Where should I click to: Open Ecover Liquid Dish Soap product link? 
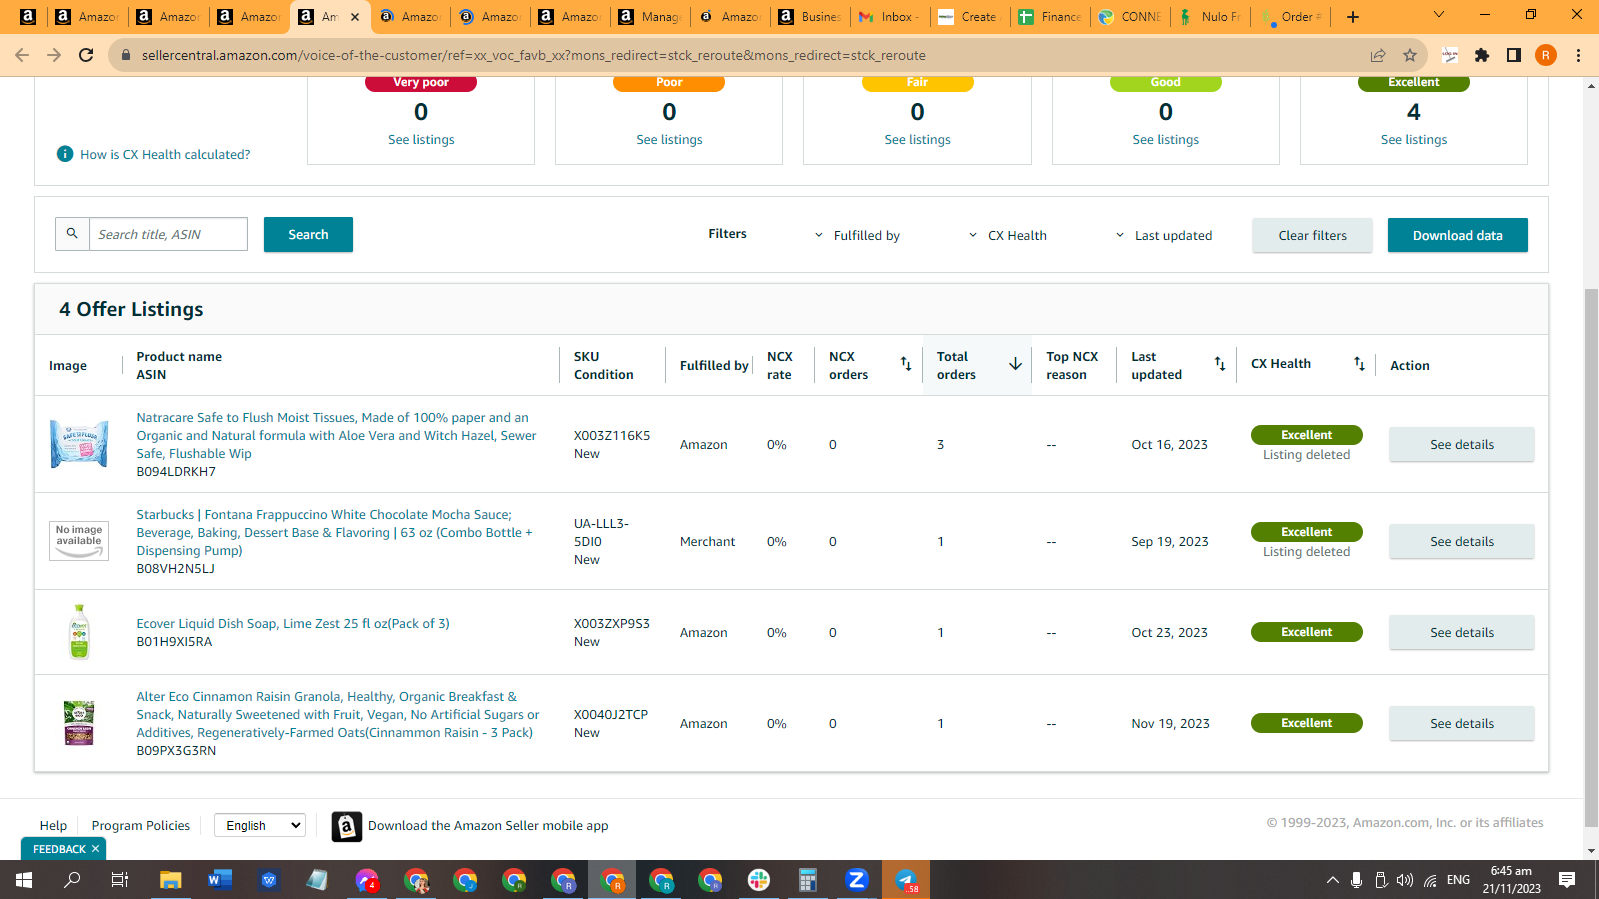click(x=293, y=624)
